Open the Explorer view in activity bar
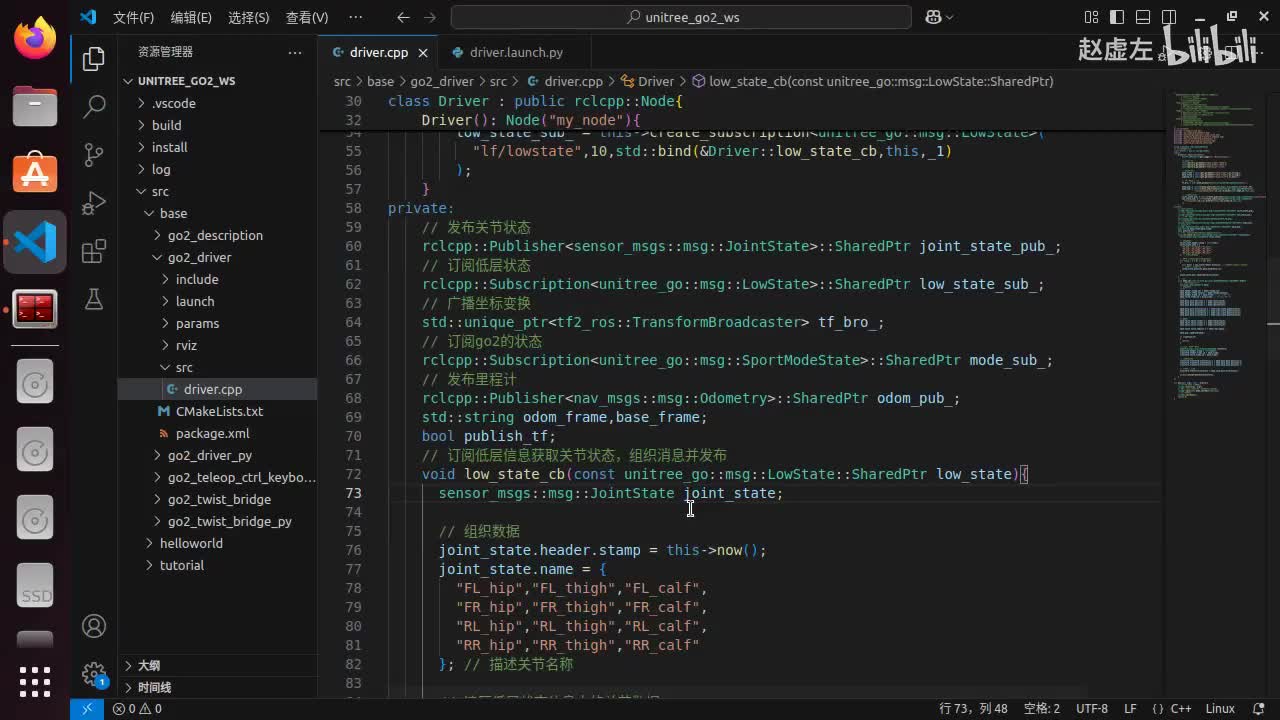This screenshot has height=720, width=1280. pyautogui.click(x=94, y=59)
